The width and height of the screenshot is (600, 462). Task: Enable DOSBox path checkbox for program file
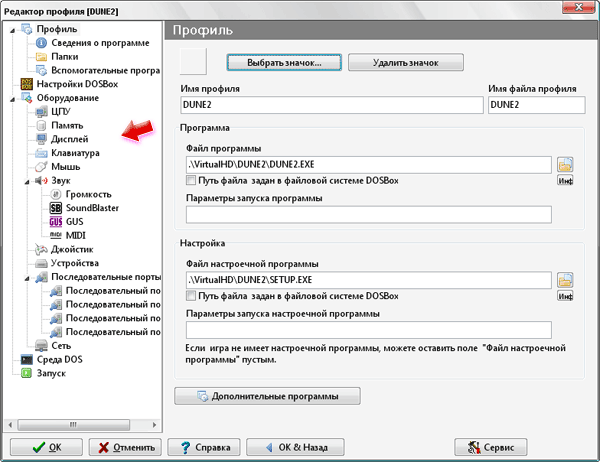point(191,181)
